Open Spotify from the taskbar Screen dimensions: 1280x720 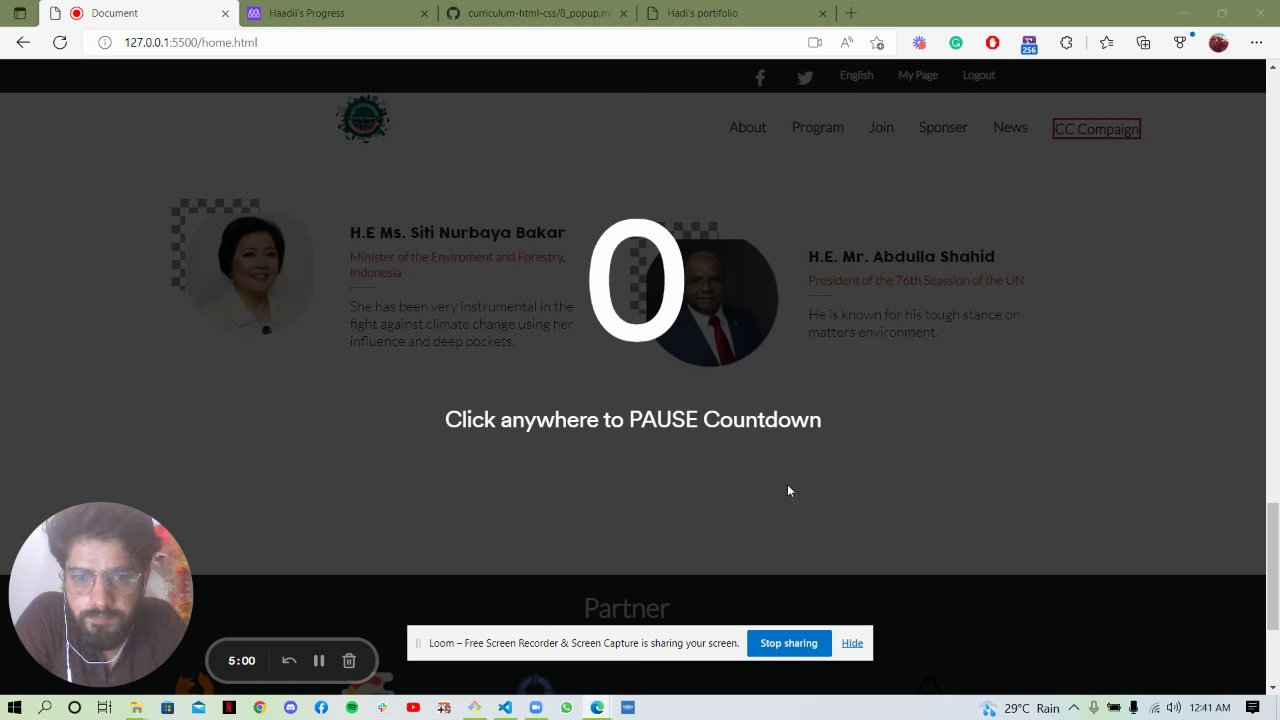pyautogui.click(x=352, y=707)
